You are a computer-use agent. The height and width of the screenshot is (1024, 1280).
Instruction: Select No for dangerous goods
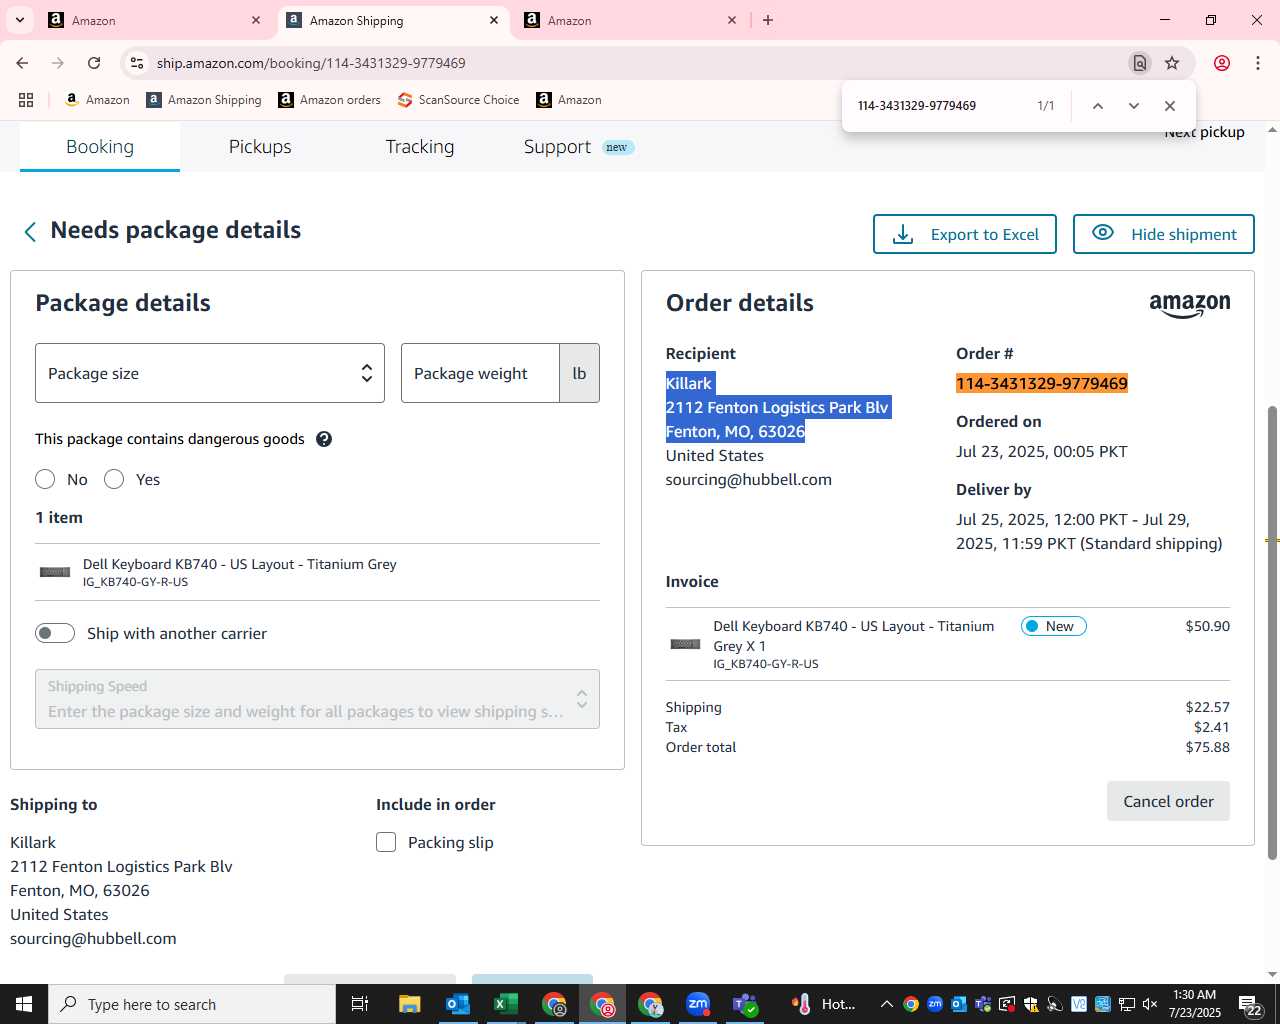pyautogui.click(x=45, y=480)
